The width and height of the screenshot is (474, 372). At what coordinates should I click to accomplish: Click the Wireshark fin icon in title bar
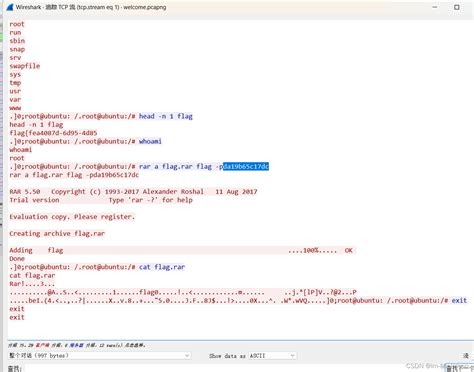tap(9, 7)
